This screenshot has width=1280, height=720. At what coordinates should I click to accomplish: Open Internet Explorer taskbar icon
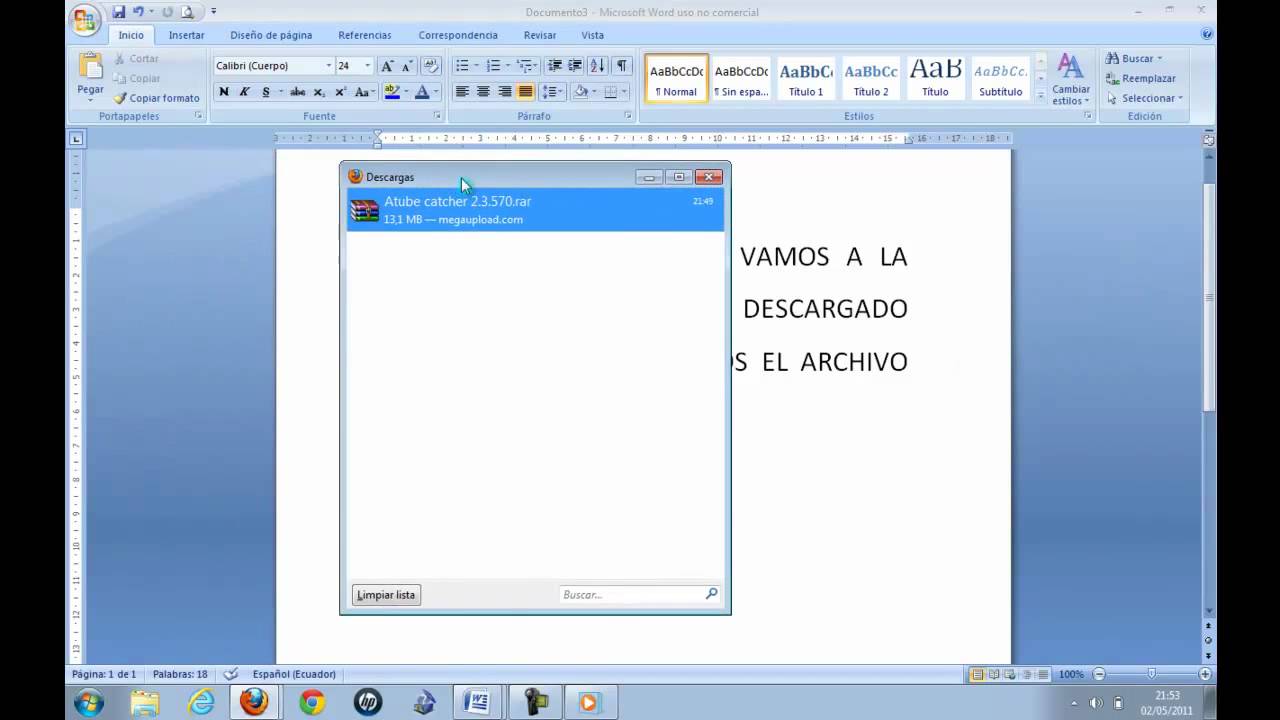coord(201,703)
